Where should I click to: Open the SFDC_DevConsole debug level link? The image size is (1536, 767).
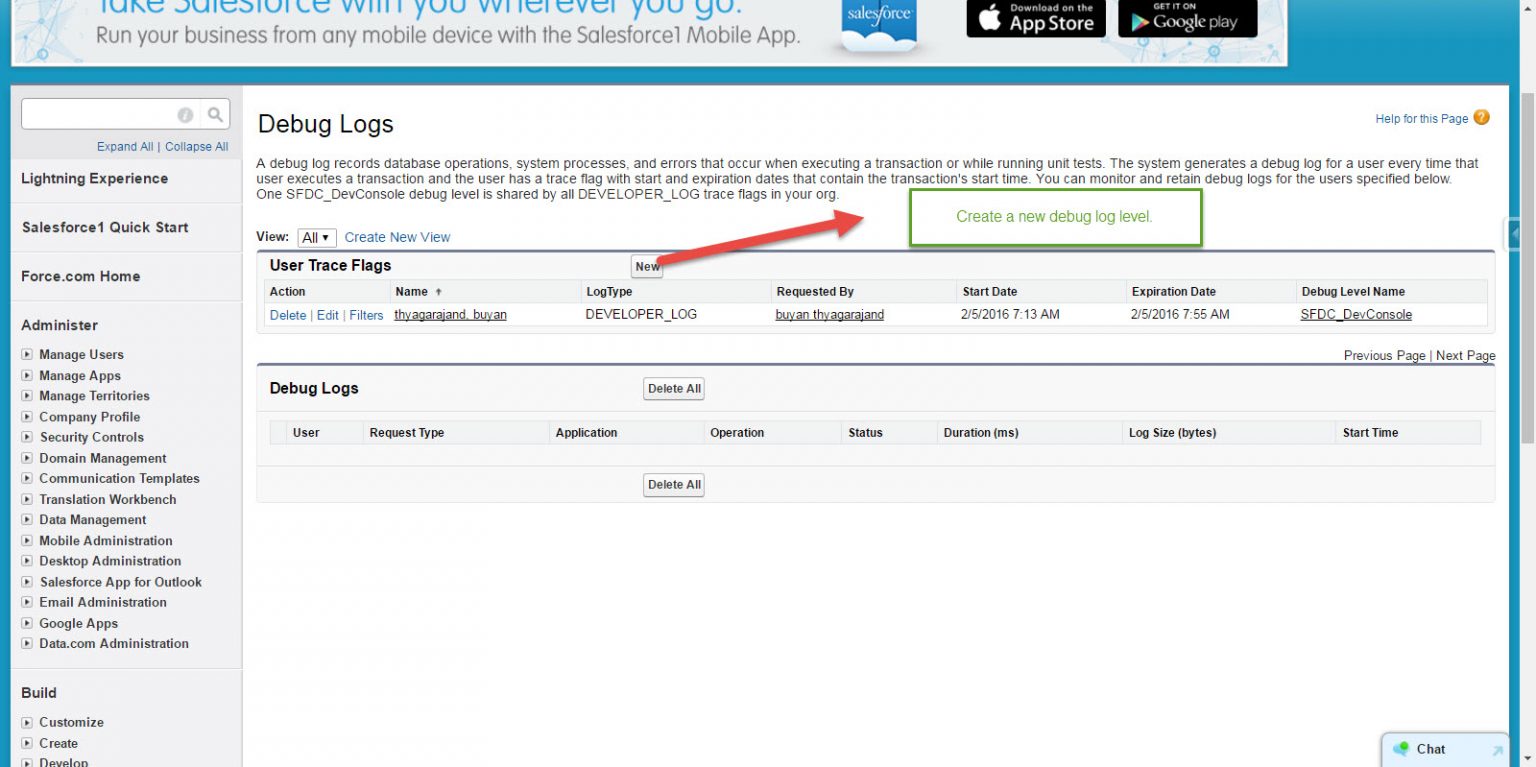(x=1356, y=315)
